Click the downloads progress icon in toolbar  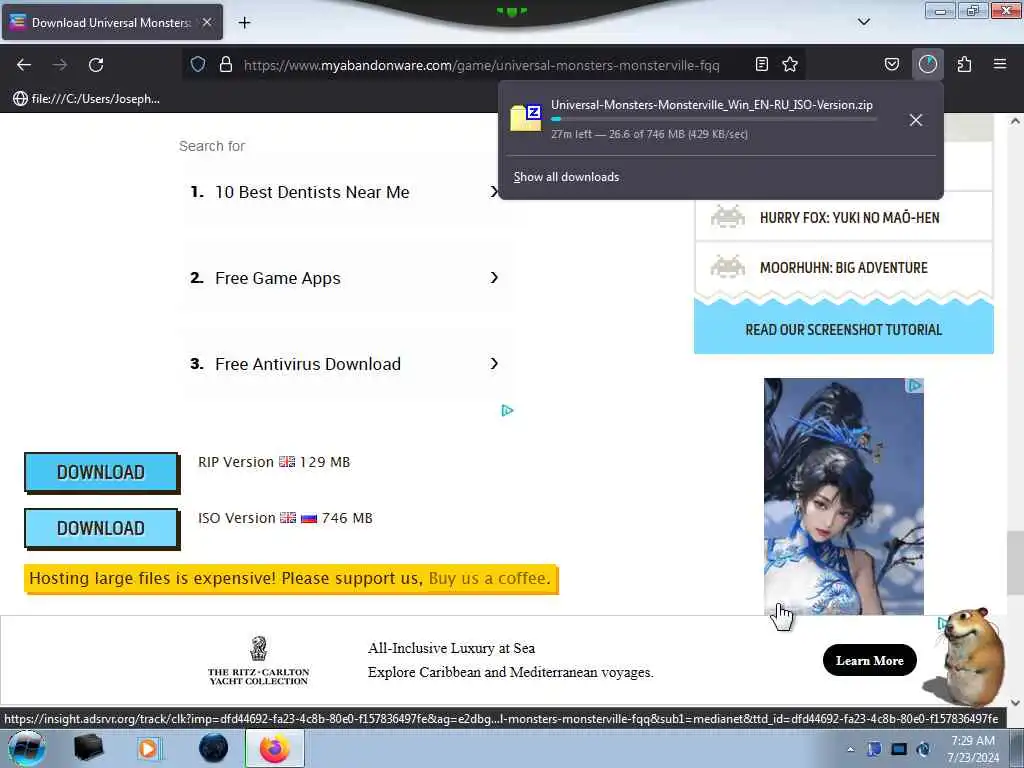click(927, 64)
